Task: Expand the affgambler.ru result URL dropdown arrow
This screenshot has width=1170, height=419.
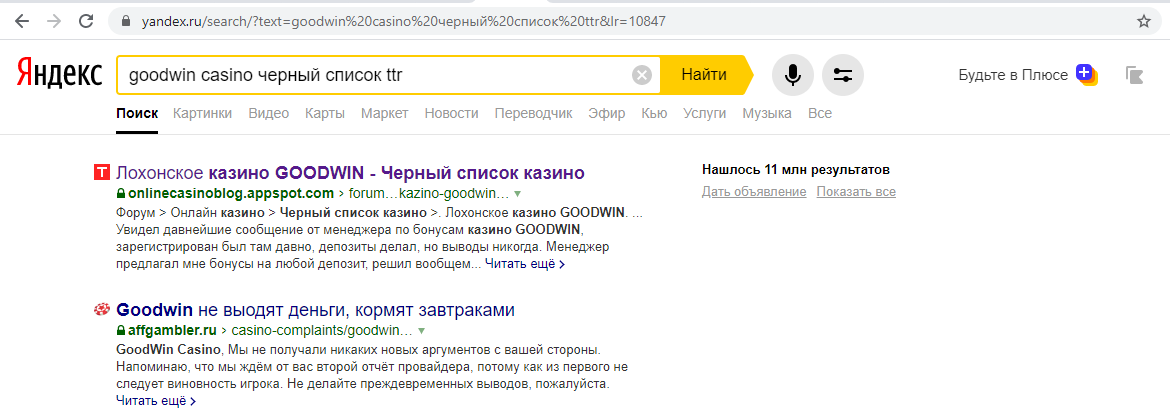Action: 422,330
